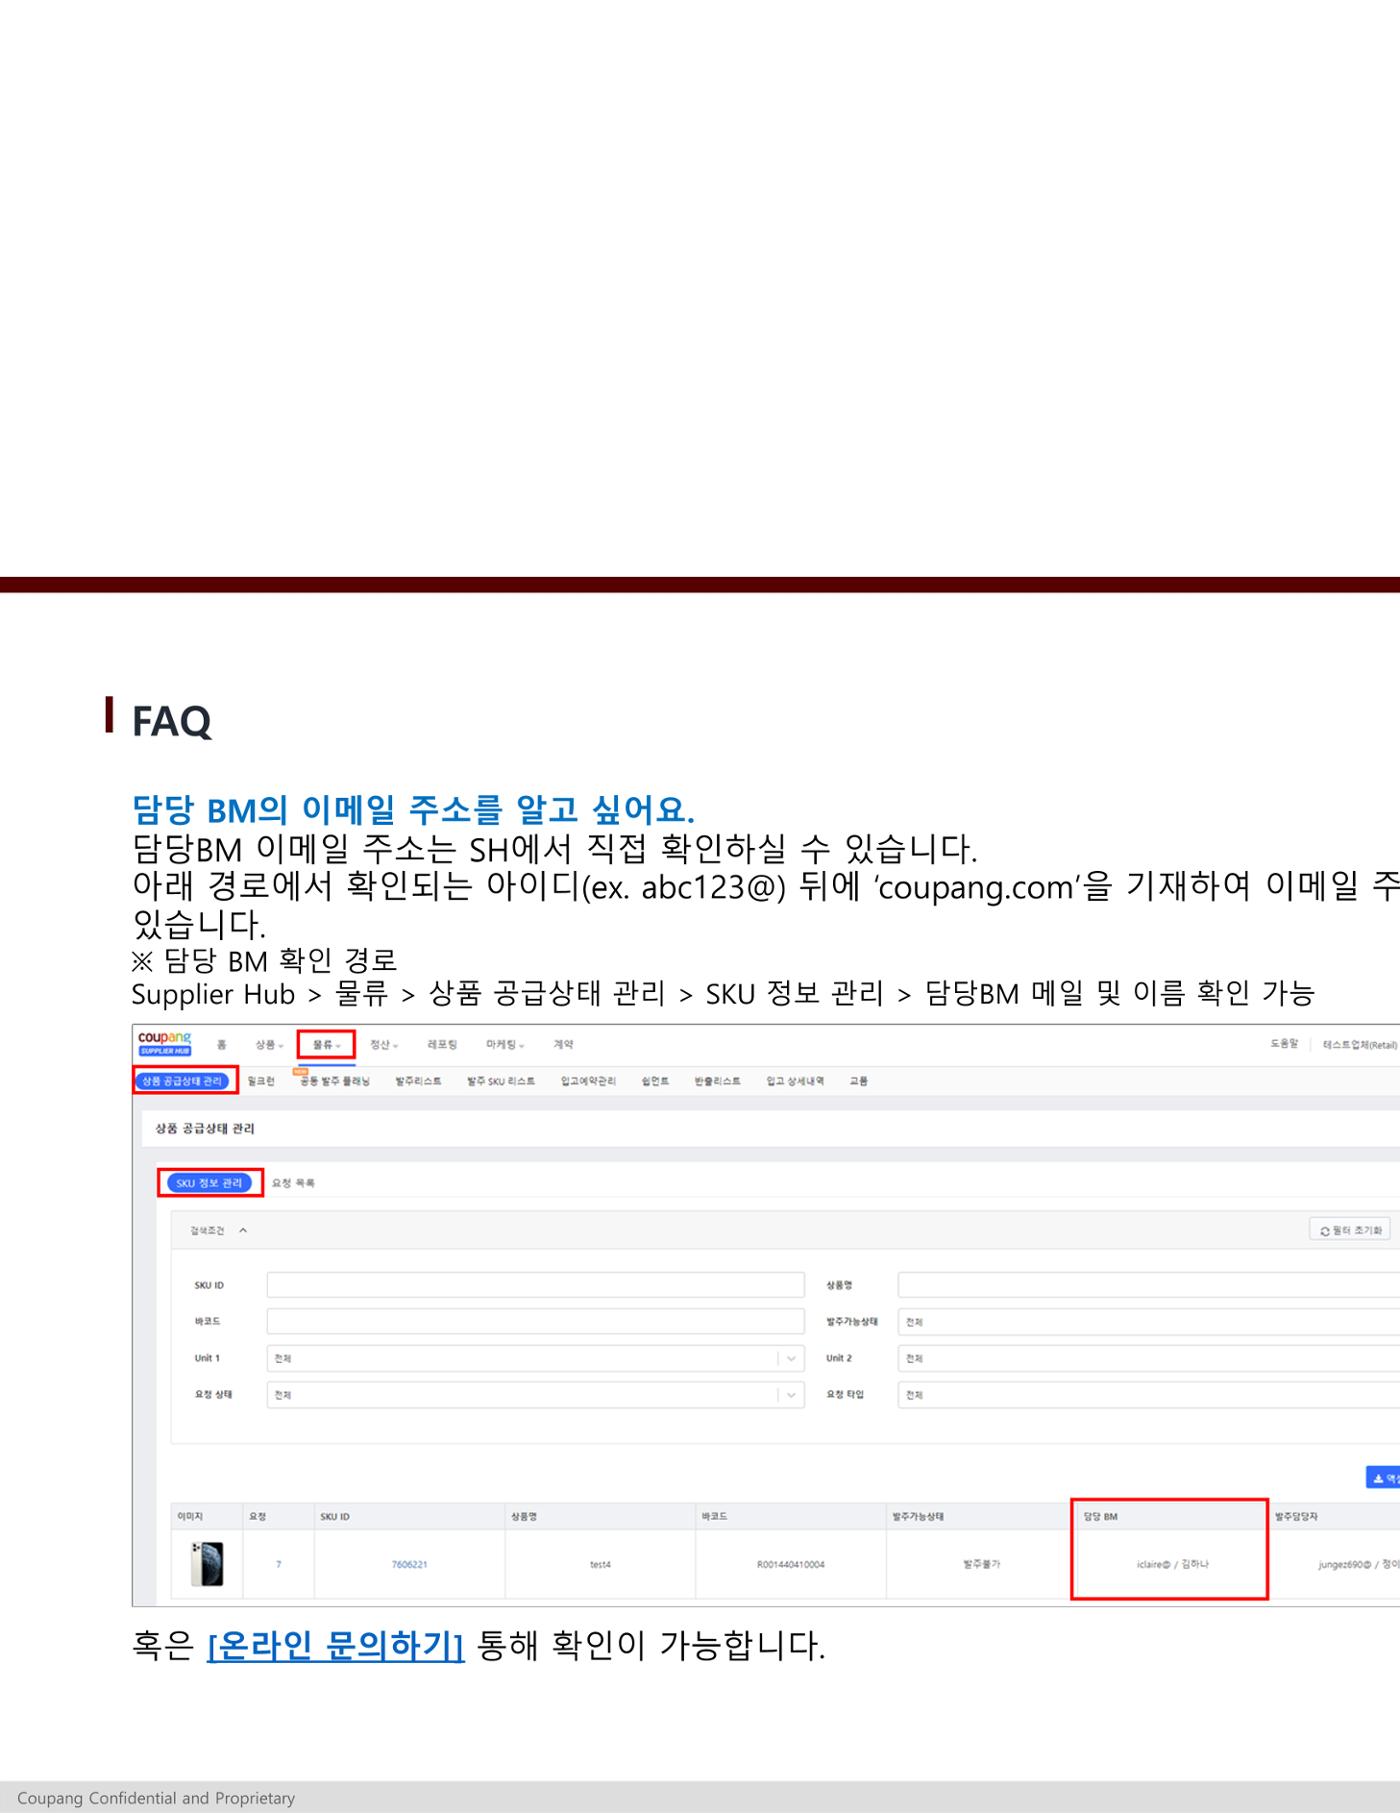Image resolution: width=1400 pixels, height=1813 pixels.
Task: Click the 테스트업체(Retail) account label
Action: coord(1360,1044)
